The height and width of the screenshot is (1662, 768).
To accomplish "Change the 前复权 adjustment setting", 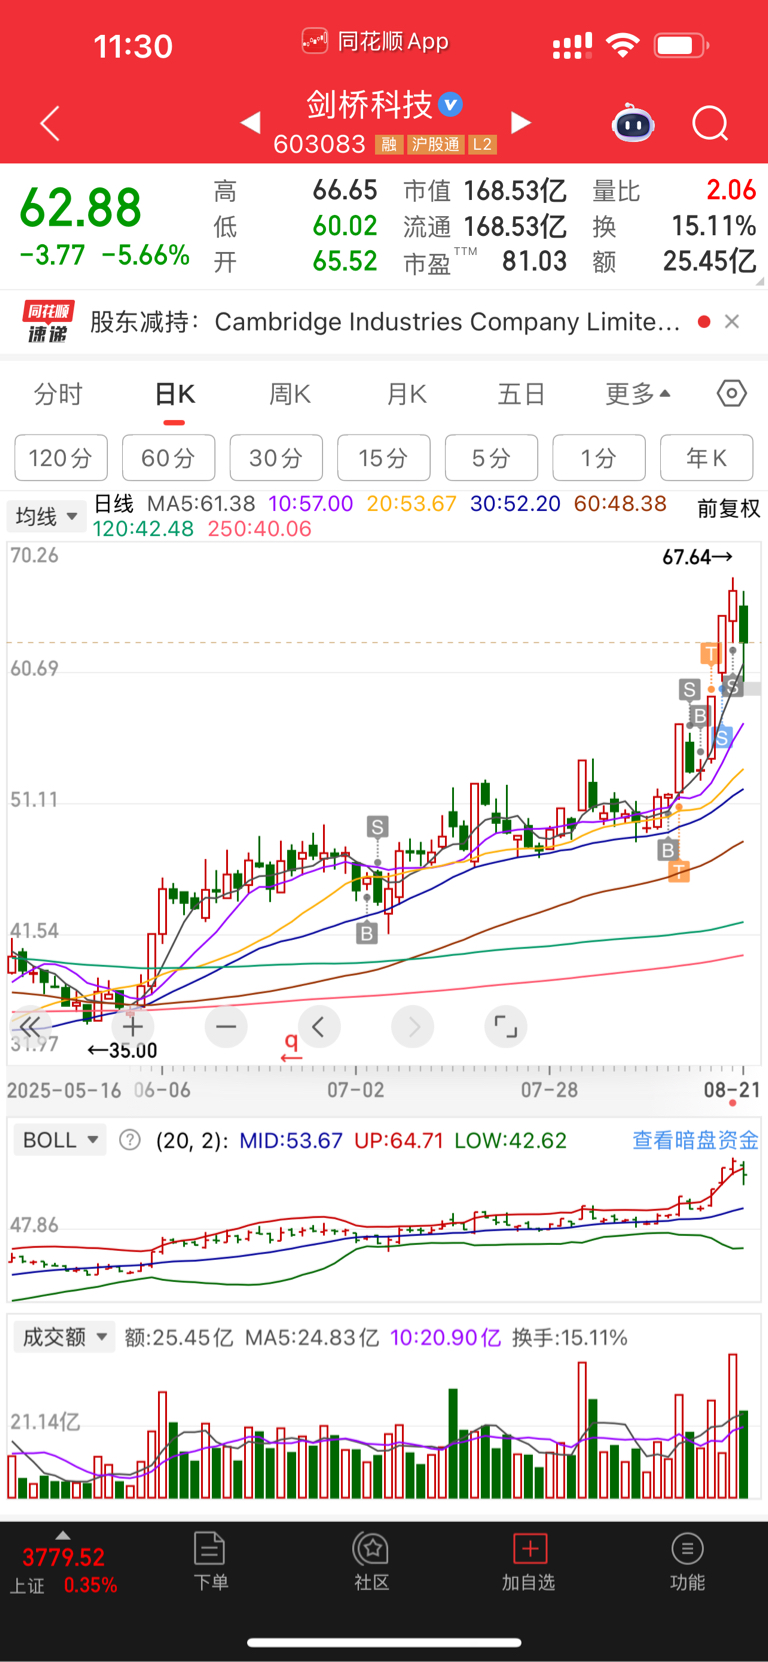I will click(x=729, y=509).
